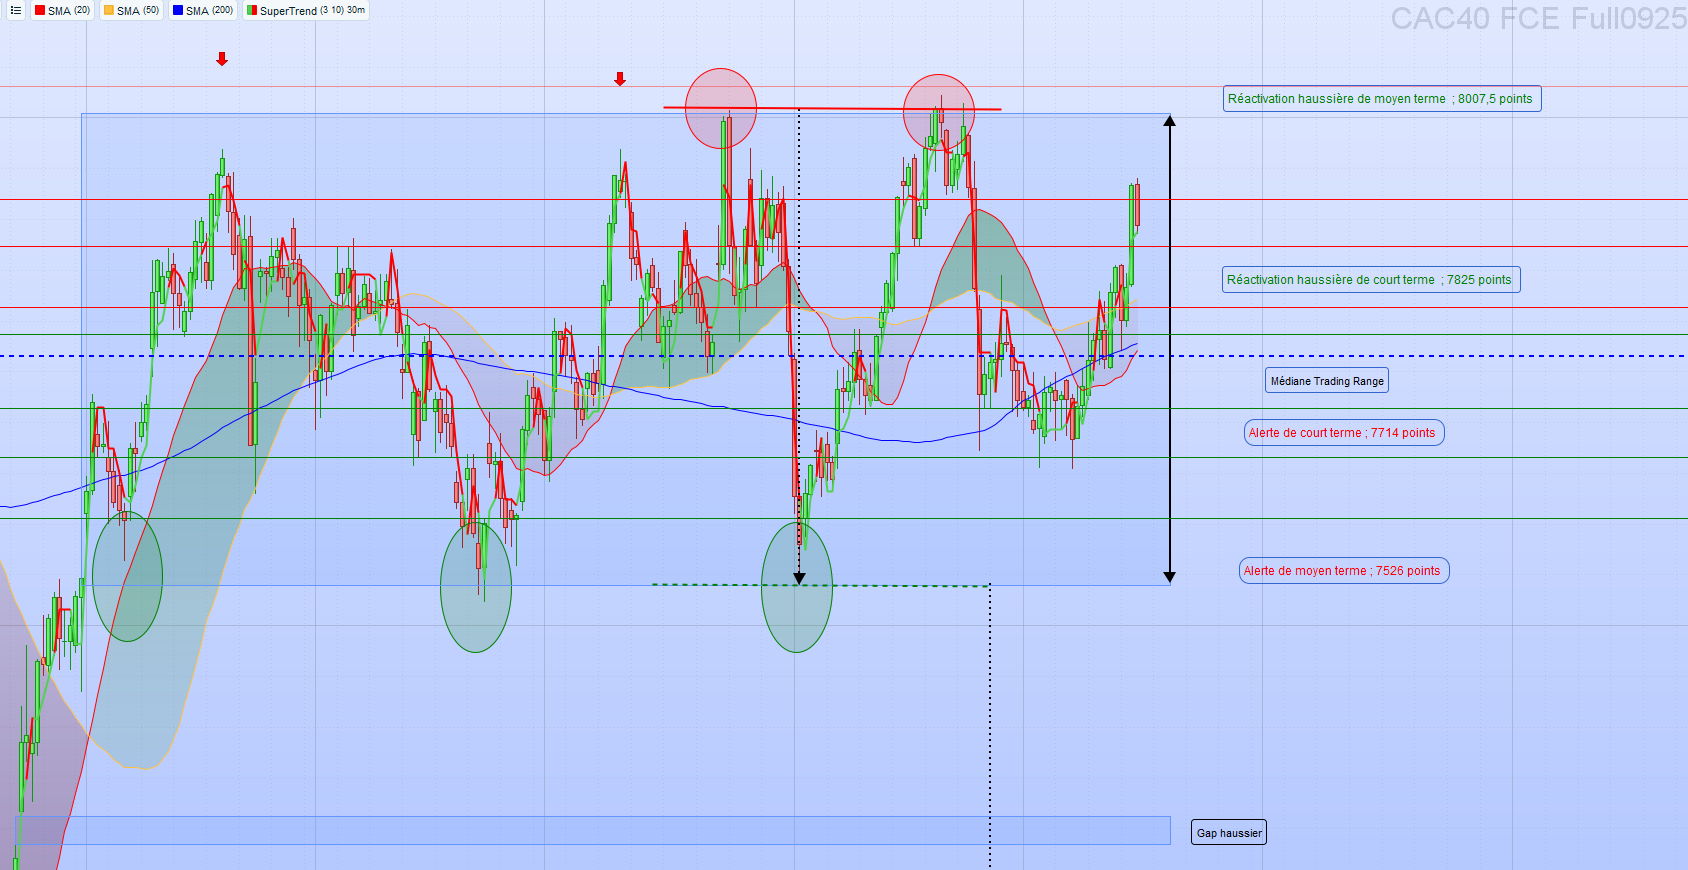The height and width of the screenshot is (870, 1688).
Task: Select the Alerte de moyen terme 7526 label
Action: coord(1344,571)
